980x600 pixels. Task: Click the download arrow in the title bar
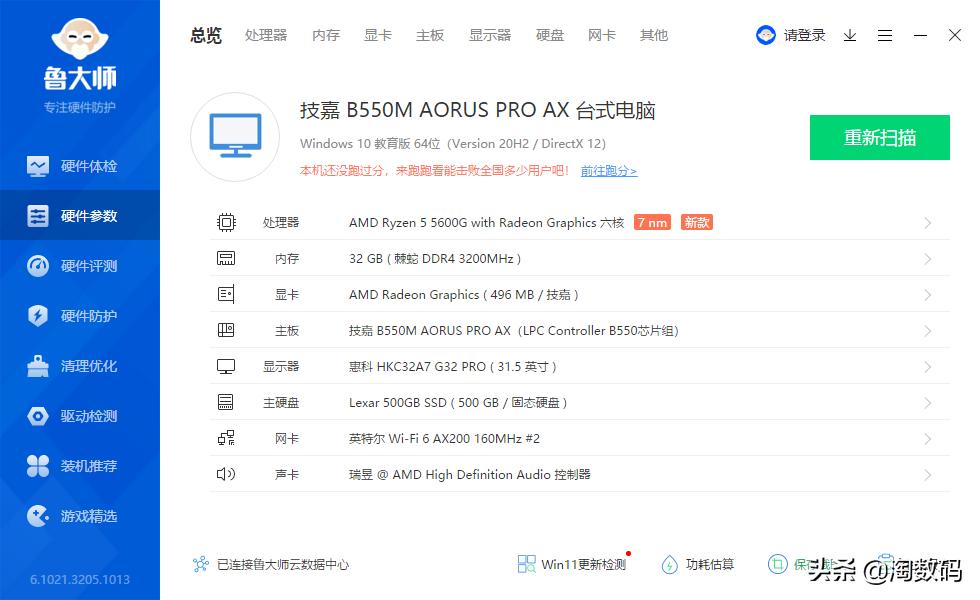click(850, 35)
